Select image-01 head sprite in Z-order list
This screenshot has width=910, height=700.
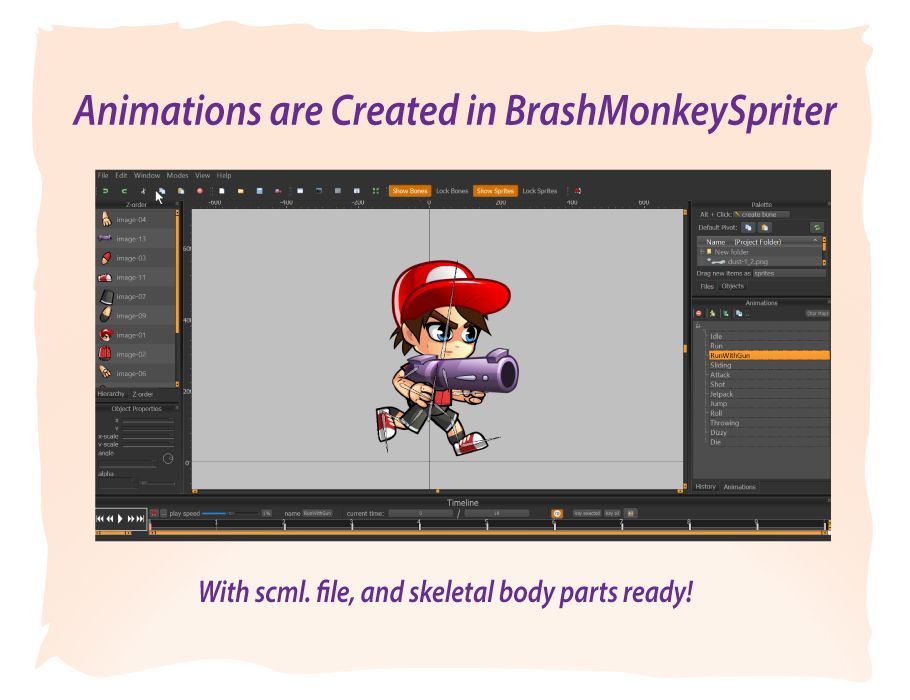[x=136, y=335]
